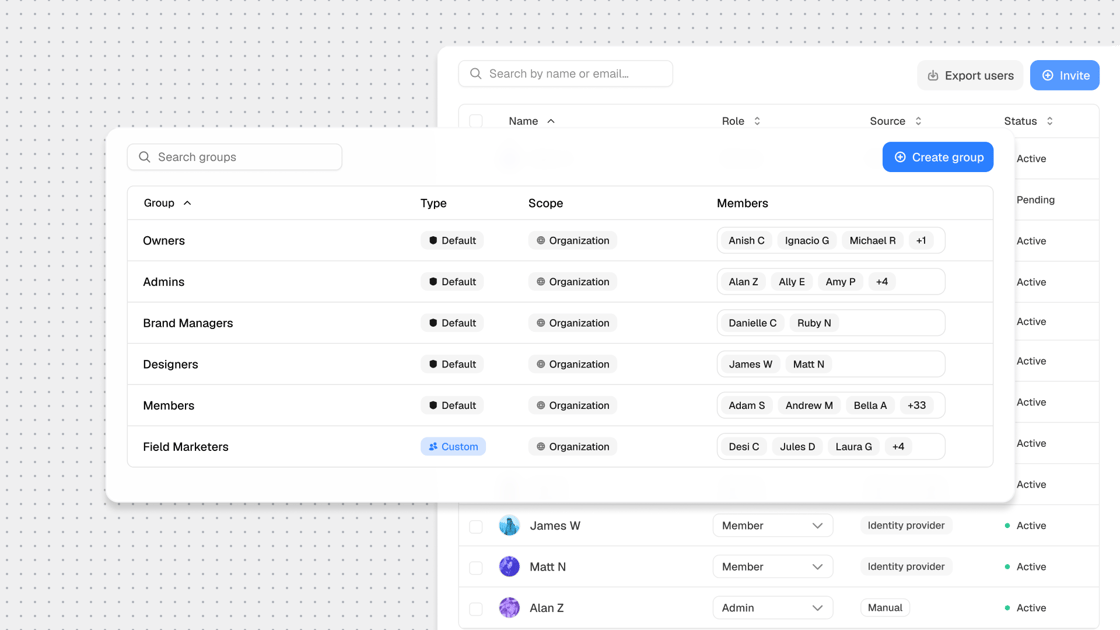Open James W role dropdown
Screen dimensions: 1120x630
point(772,526)
